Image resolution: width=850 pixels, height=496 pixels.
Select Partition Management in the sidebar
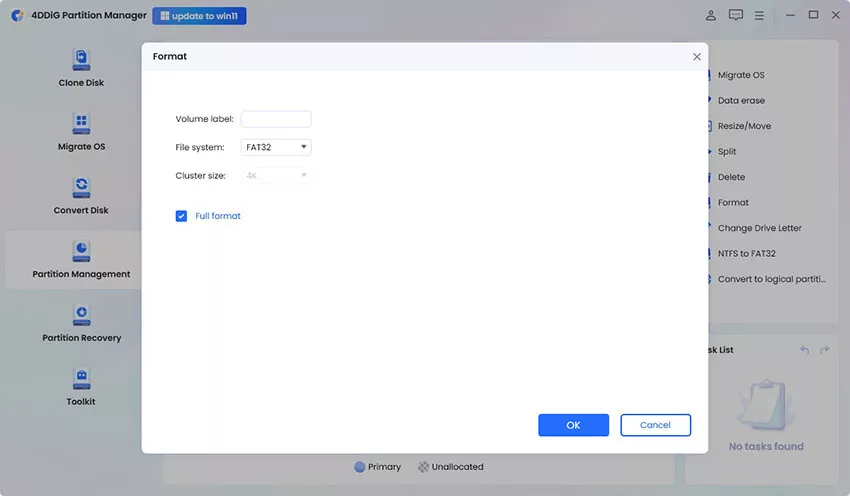click(x=81, y=260)
